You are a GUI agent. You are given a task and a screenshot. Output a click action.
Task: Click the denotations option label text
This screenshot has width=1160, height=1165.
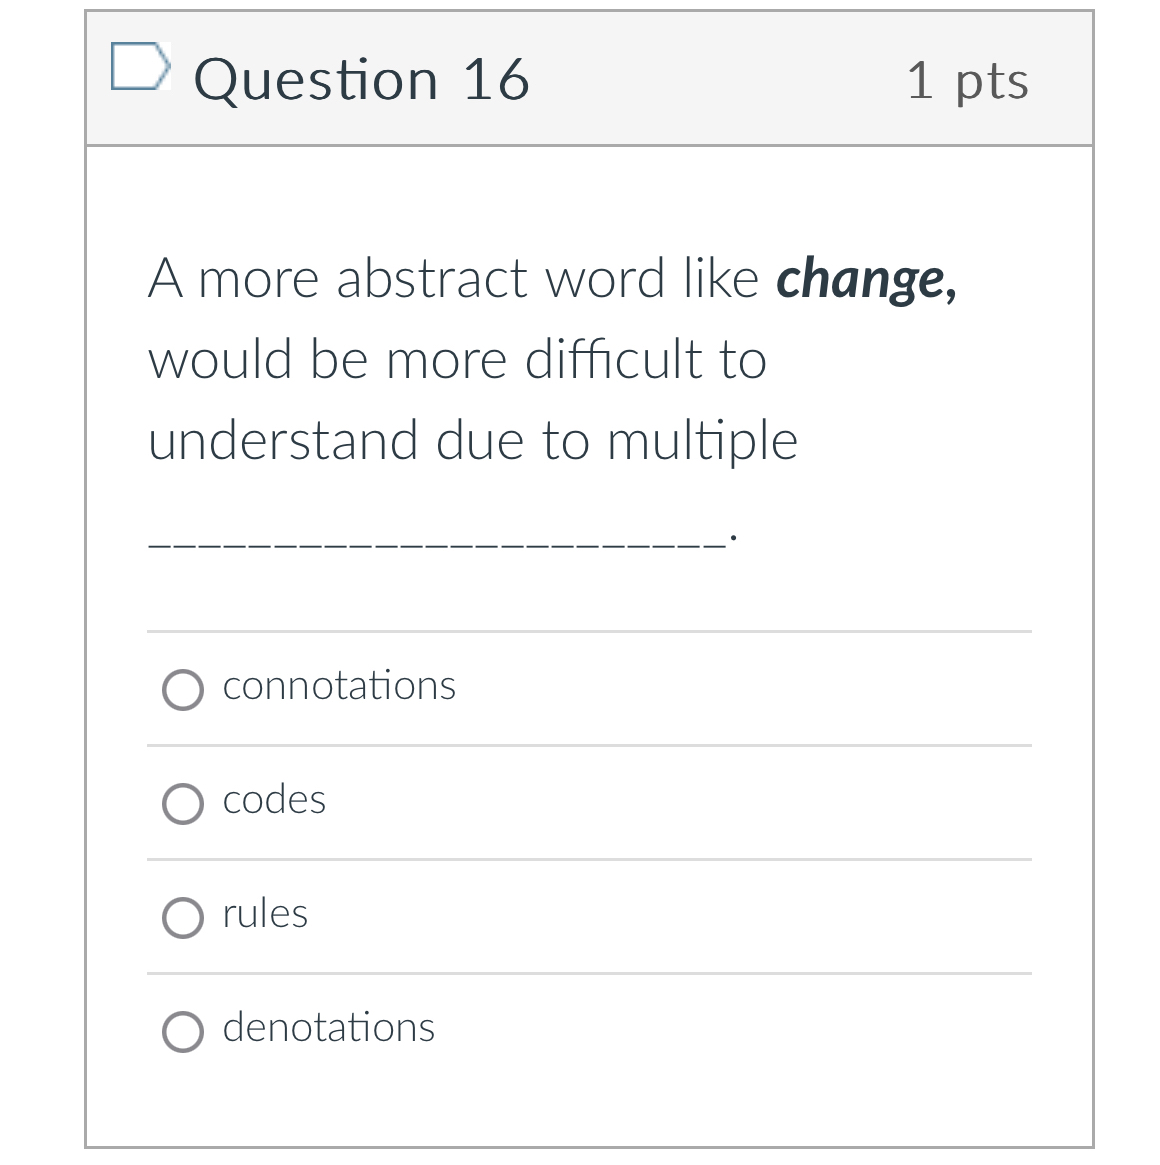pyautogui.click(x=328, y=1027)
